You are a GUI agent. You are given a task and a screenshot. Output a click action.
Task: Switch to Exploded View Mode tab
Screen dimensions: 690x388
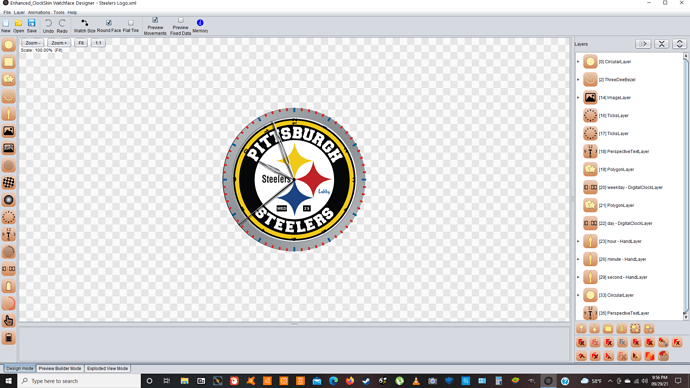point(107,368)
